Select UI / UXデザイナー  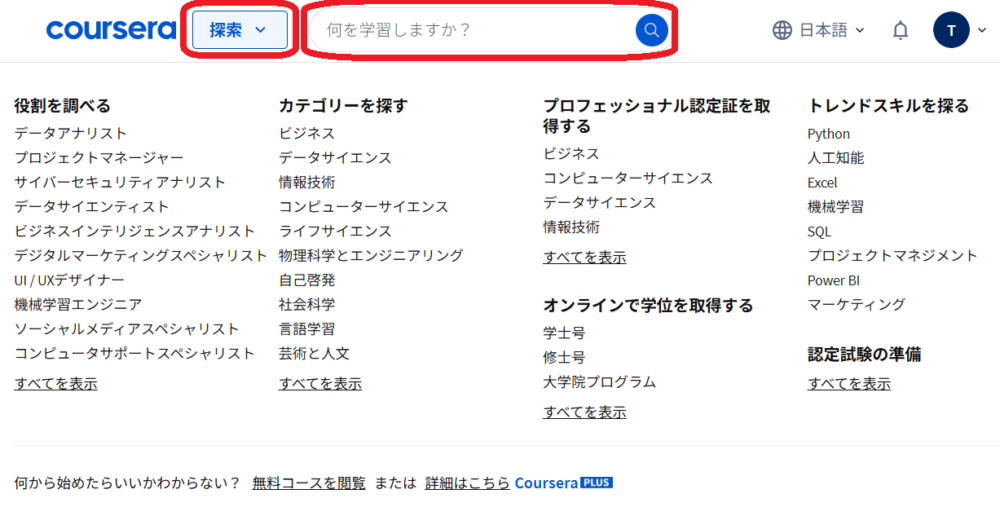(70, 280)
